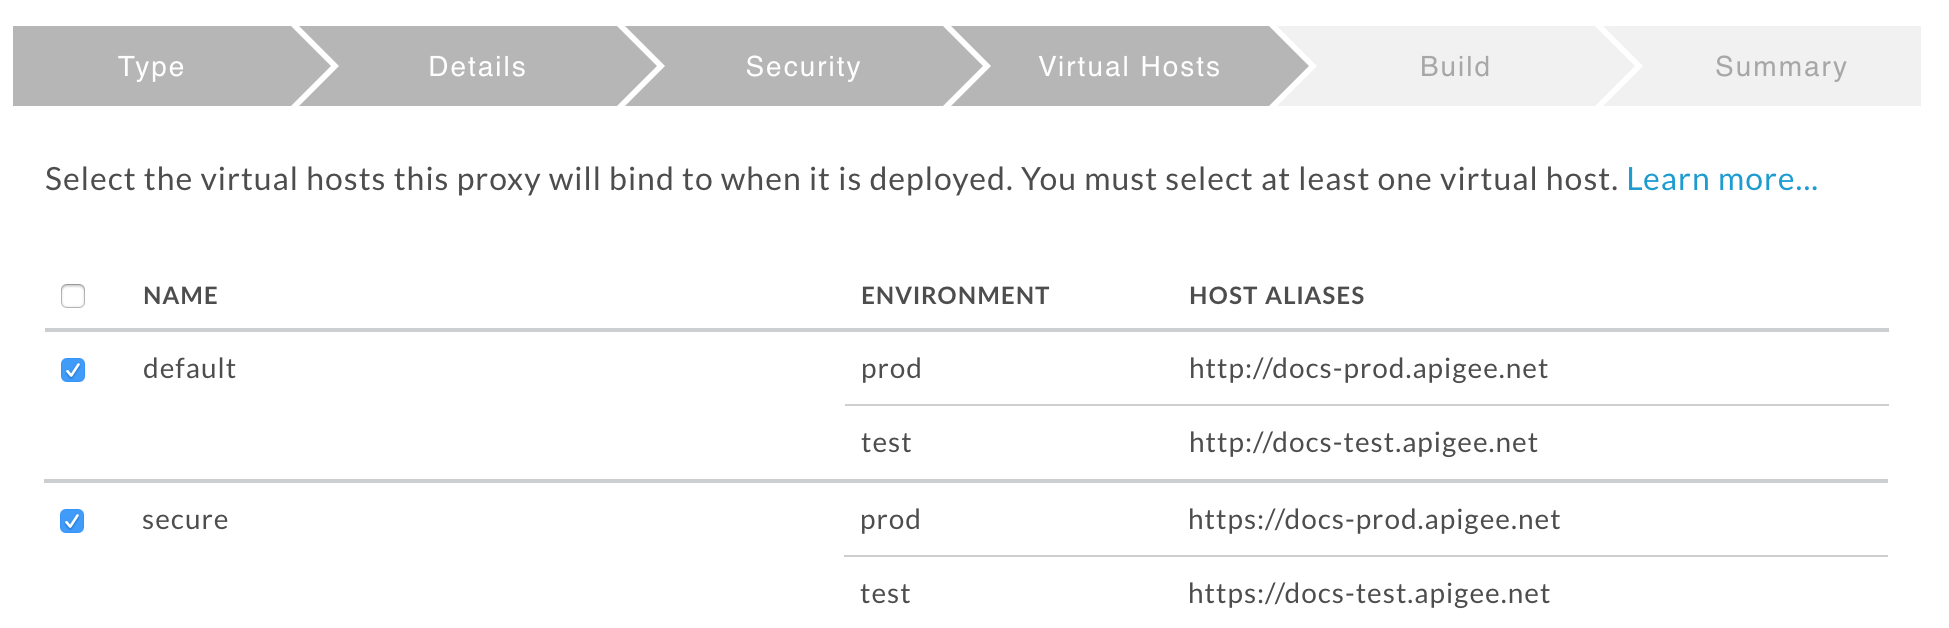Click the NAME column header
The height and width of the screenshot is (628, 1949).
tap(181, 296)
